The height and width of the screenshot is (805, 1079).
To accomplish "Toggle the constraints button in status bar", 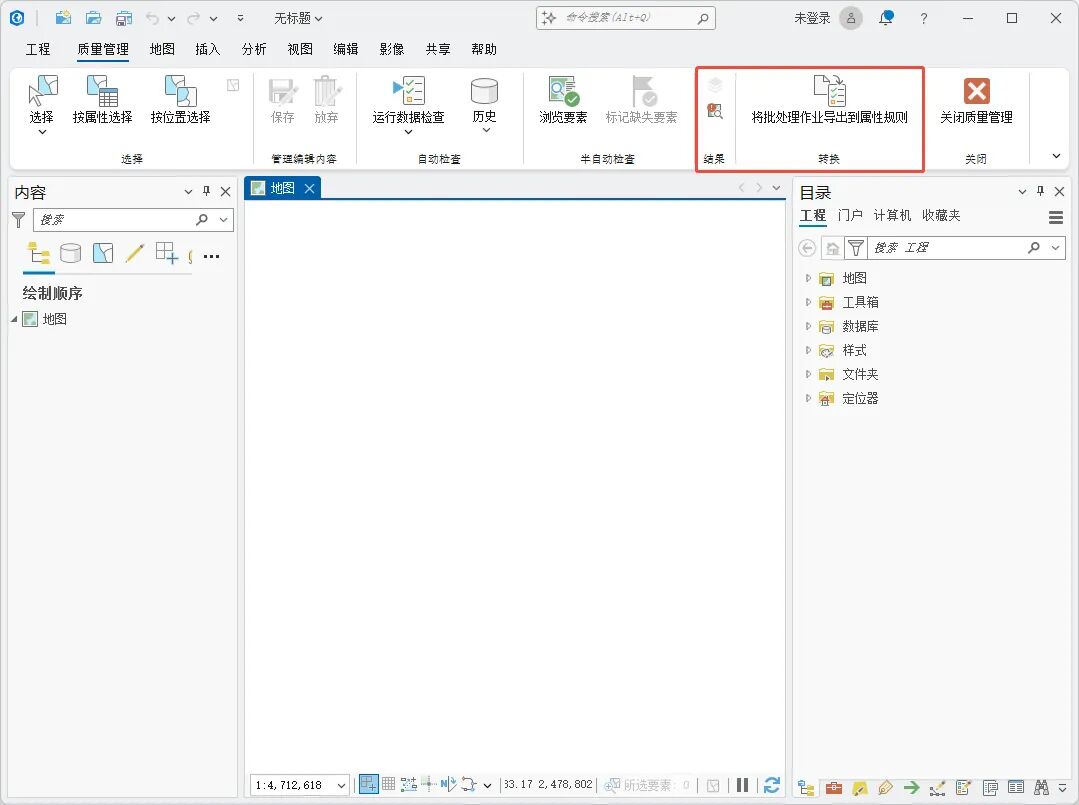I will point(409,784).
